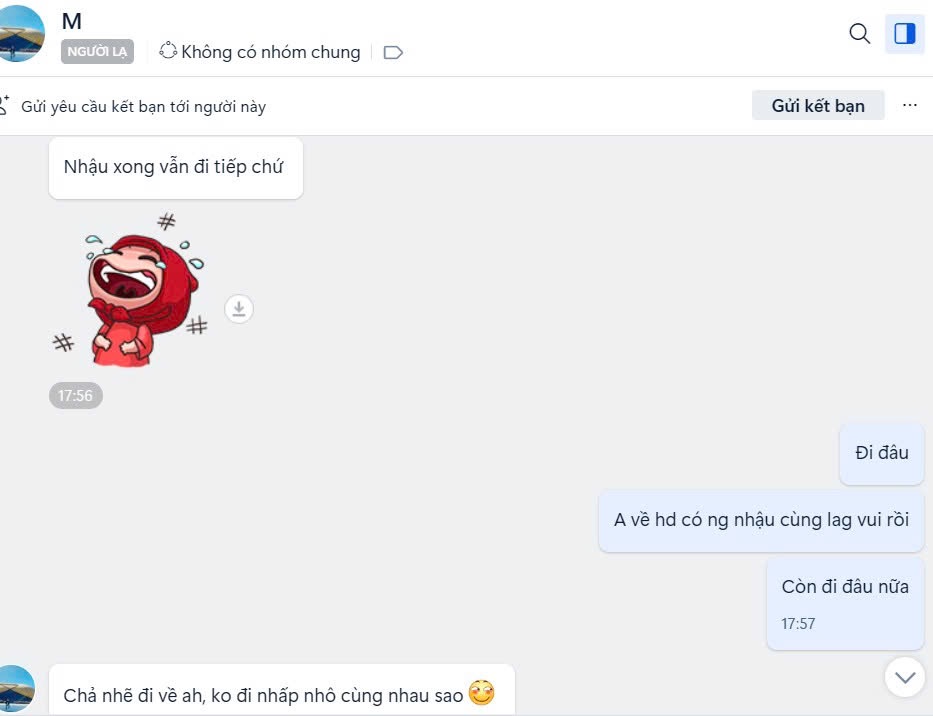Click the 17:56 timestamp chip

76,396
